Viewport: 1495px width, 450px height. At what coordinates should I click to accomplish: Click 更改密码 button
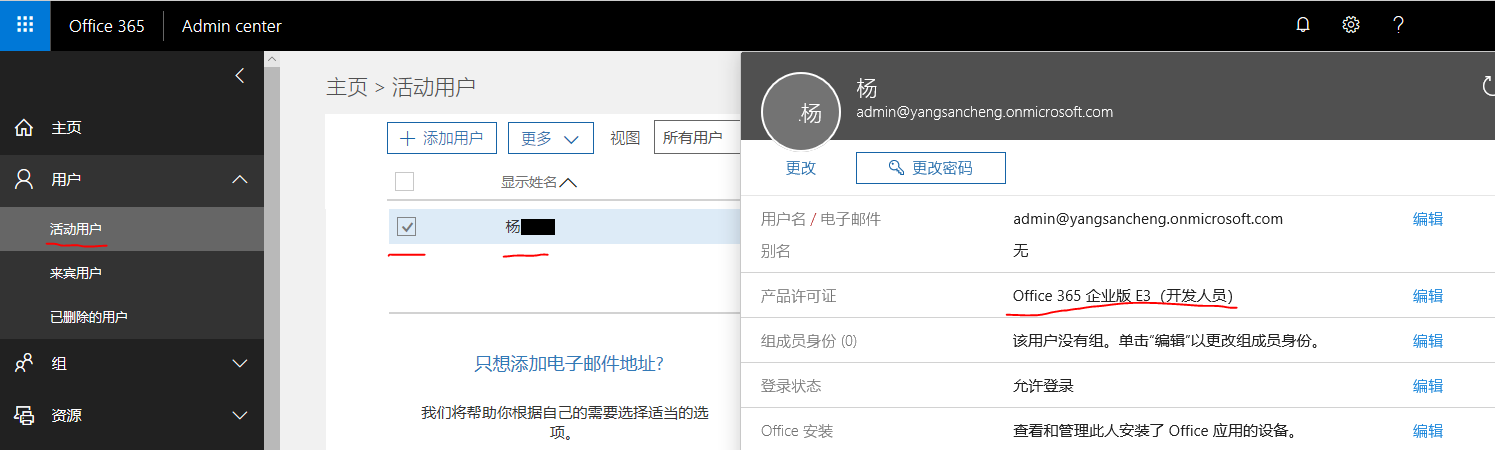(930, 168)
